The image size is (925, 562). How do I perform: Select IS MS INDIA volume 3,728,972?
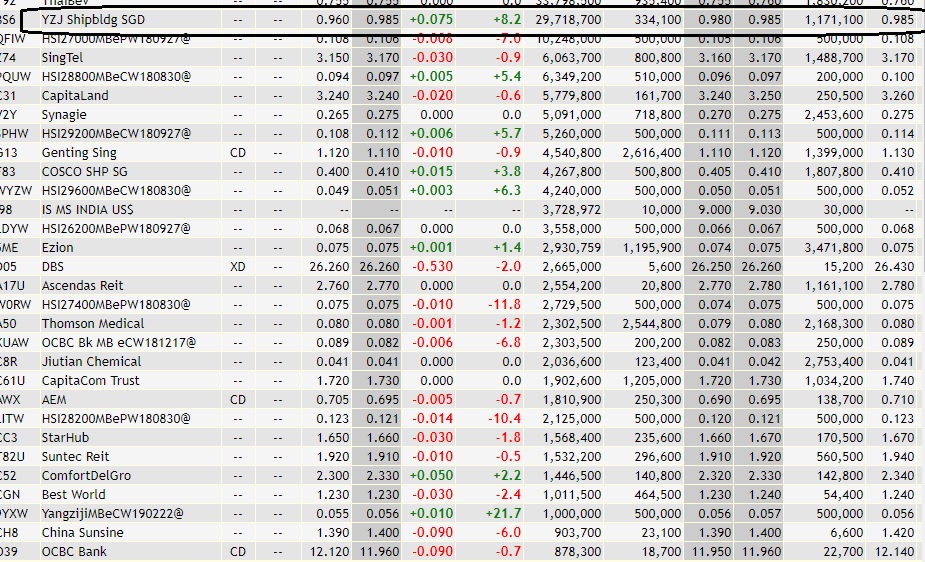[572, 210]
